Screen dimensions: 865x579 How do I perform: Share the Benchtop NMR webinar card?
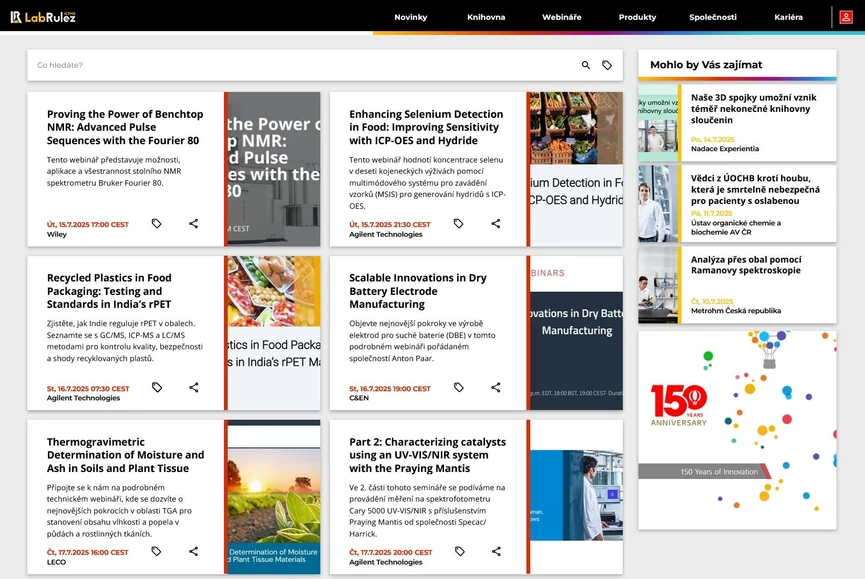click(x=194, y=223)
